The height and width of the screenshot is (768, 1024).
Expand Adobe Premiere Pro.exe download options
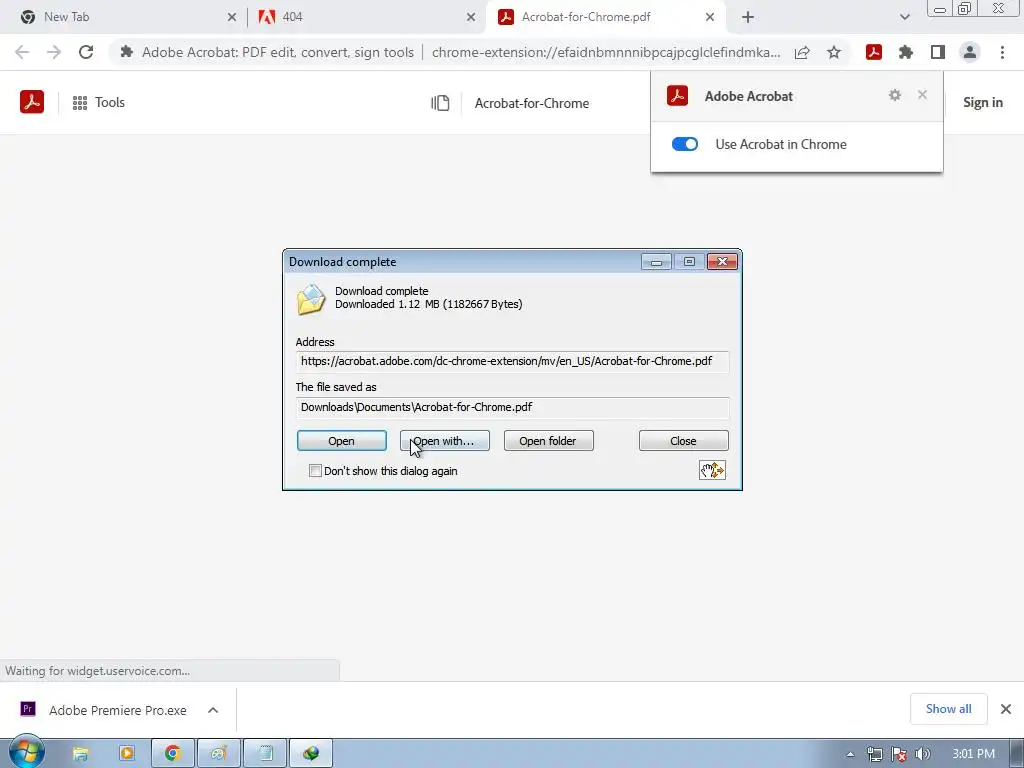coord(213,710)
